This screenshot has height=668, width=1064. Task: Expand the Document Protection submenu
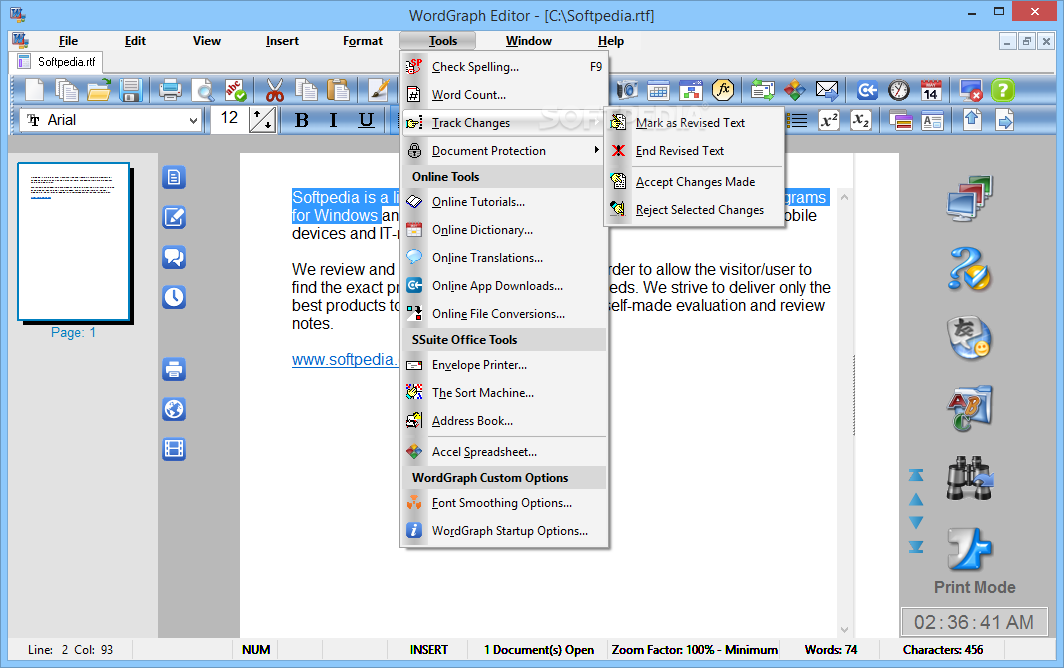click(x=504, y=151)
